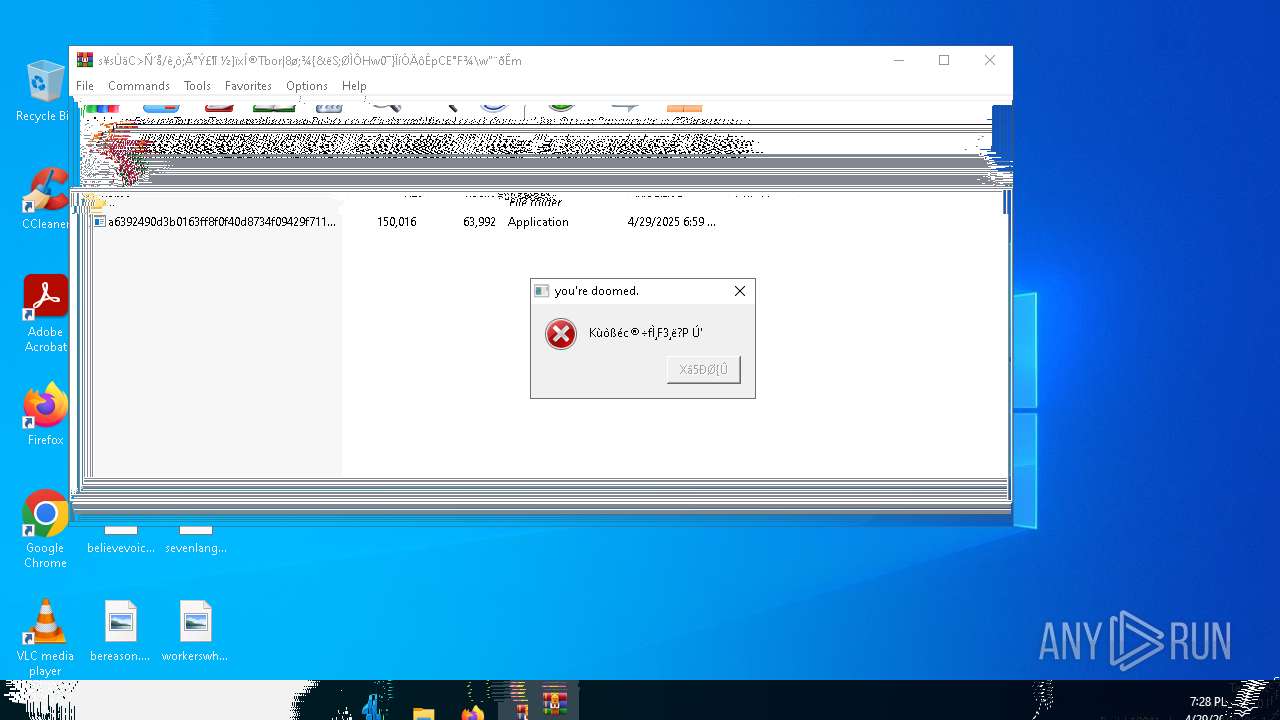Open the Favorites menu

pyautogui.click(x=248, y=86)
